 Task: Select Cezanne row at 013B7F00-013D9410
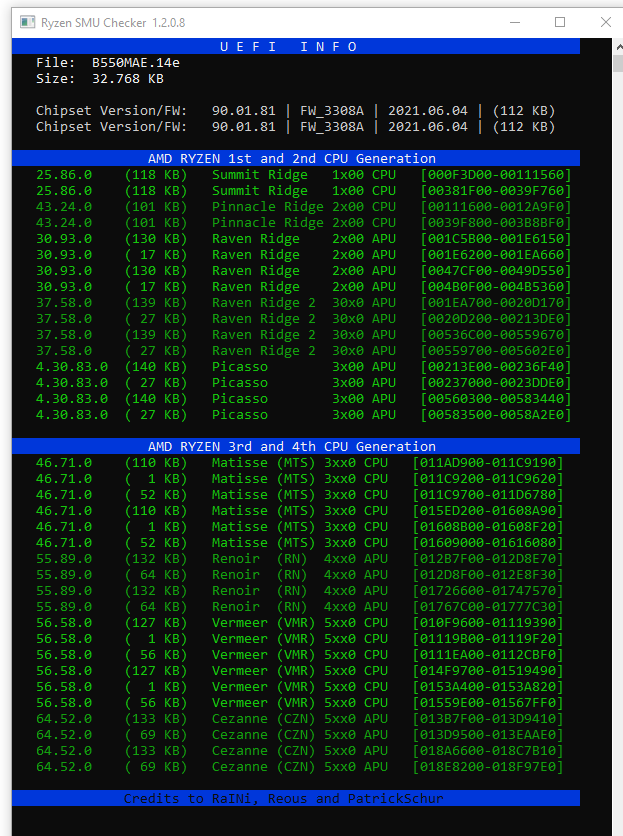(x=300, y=719)
